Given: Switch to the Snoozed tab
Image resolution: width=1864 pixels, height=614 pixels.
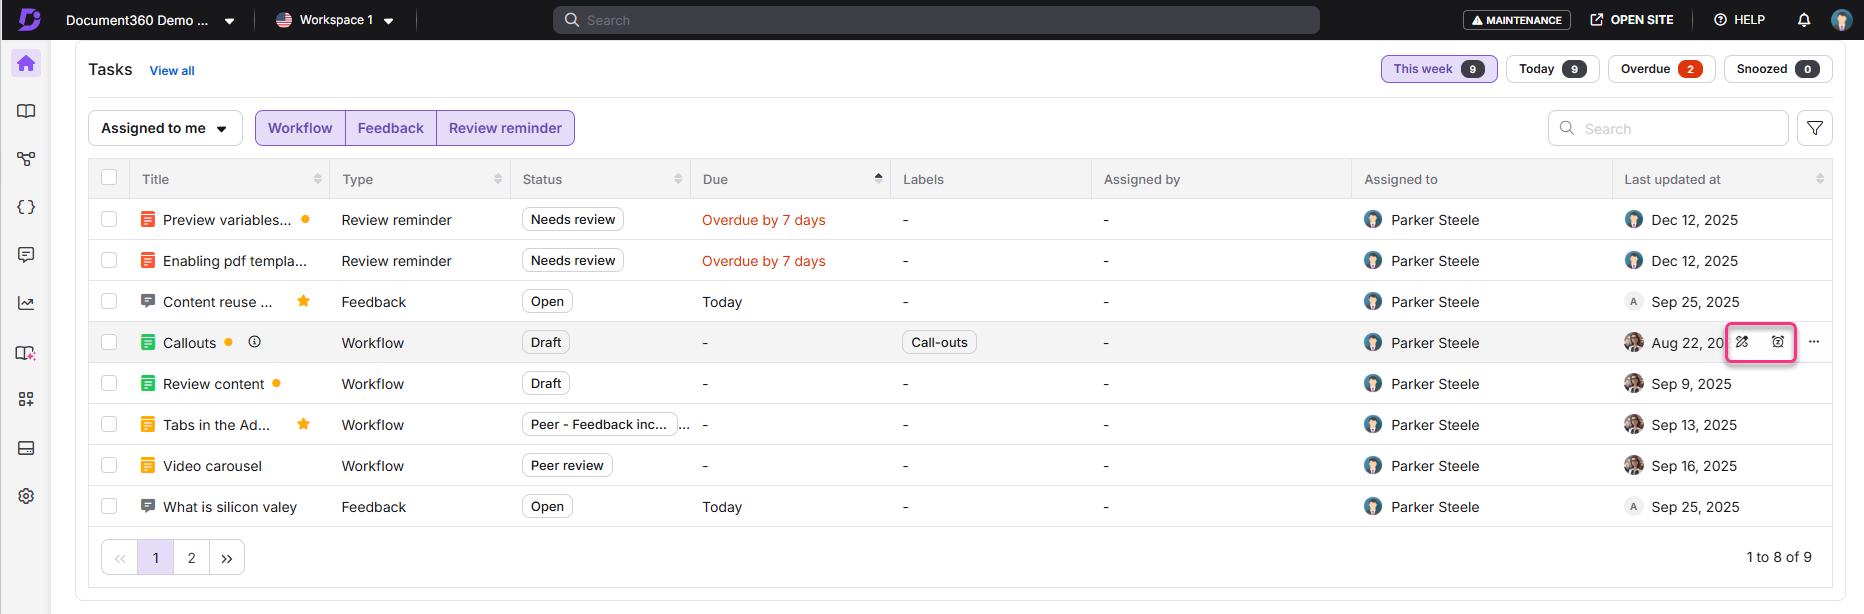Looking at the screenshot, I should click(x=1778, y=69).
